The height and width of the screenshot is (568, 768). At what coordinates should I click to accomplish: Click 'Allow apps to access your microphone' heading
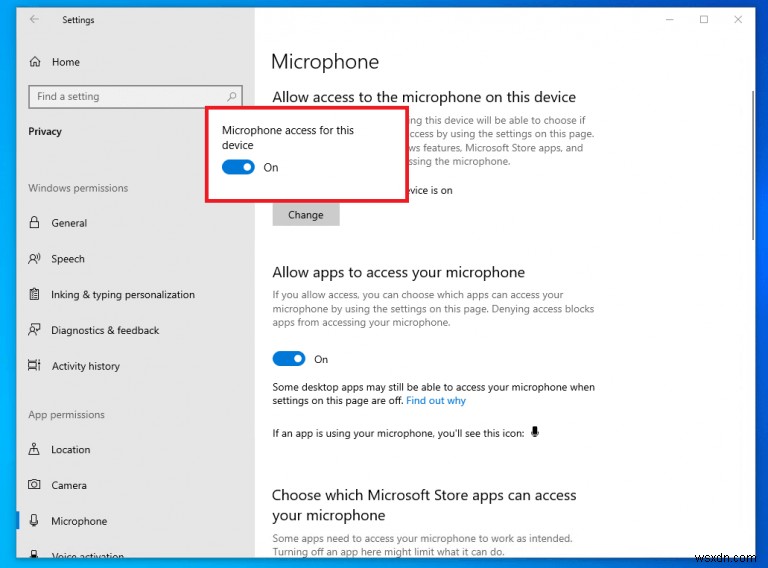click(398, 272)
